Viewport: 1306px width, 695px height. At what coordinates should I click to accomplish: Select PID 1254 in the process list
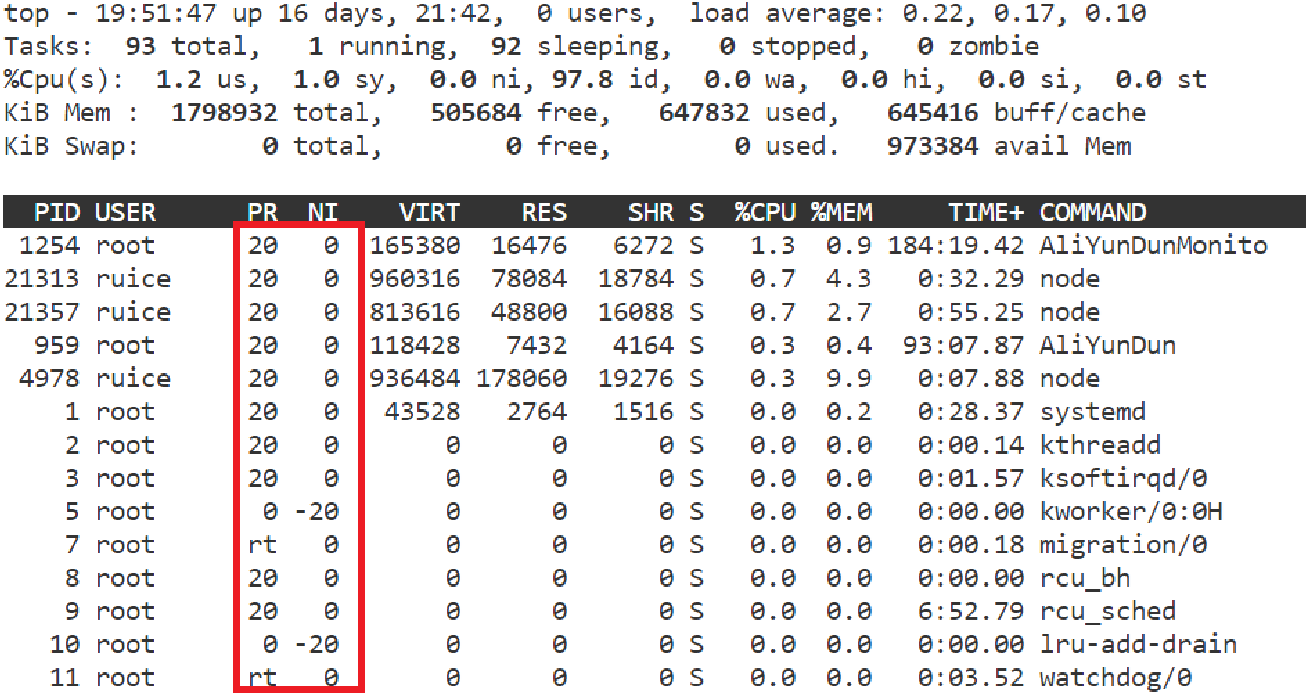point(50,246)
